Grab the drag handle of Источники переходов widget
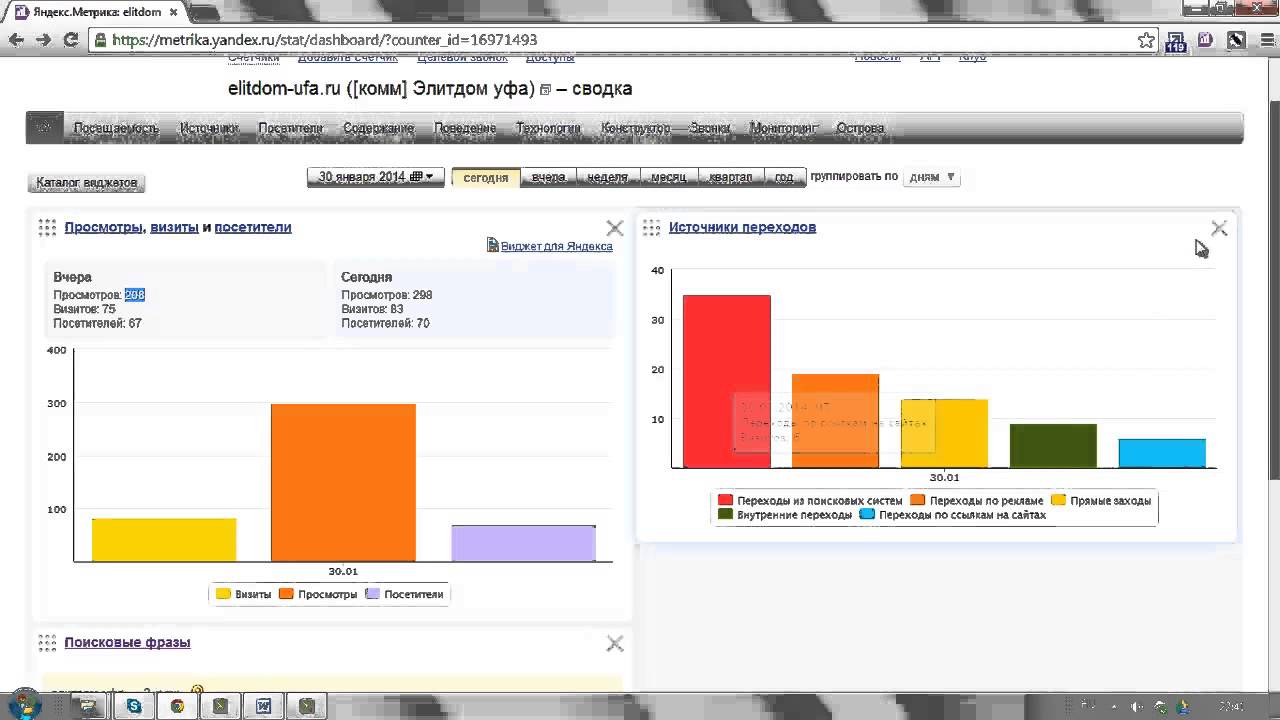This screenshot has width=1280, height=720. (651, 227)
